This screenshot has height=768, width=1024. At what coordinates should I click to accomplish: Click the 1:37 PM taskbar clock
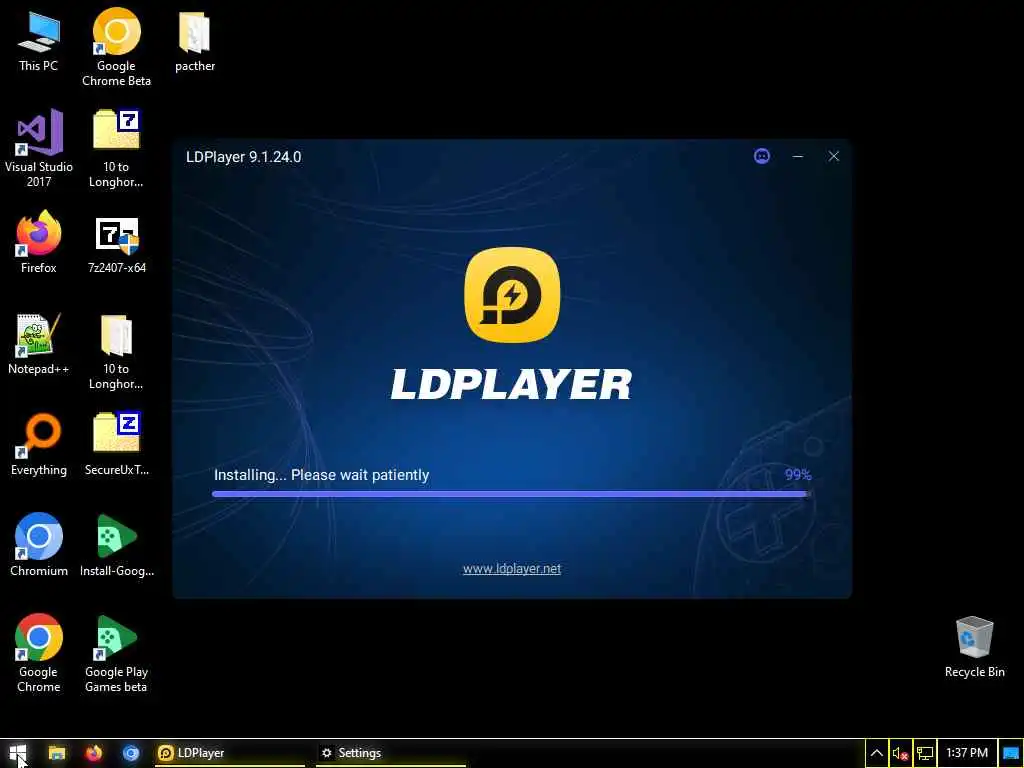967,753
